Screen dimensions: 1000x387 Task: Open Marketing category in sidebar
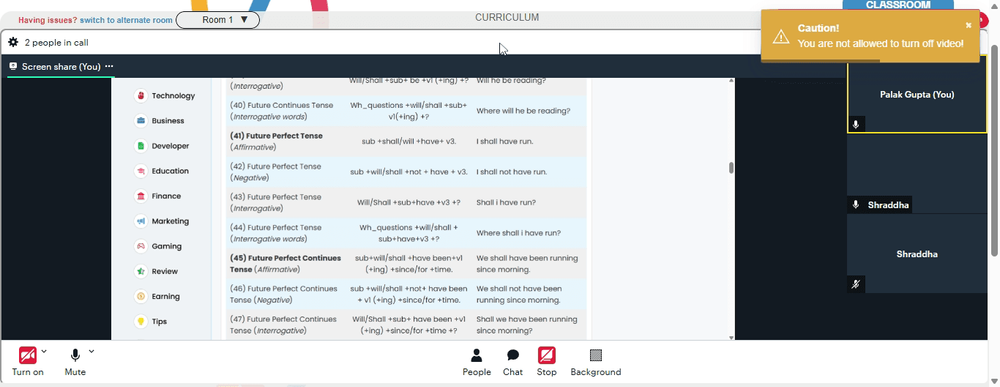162,221
